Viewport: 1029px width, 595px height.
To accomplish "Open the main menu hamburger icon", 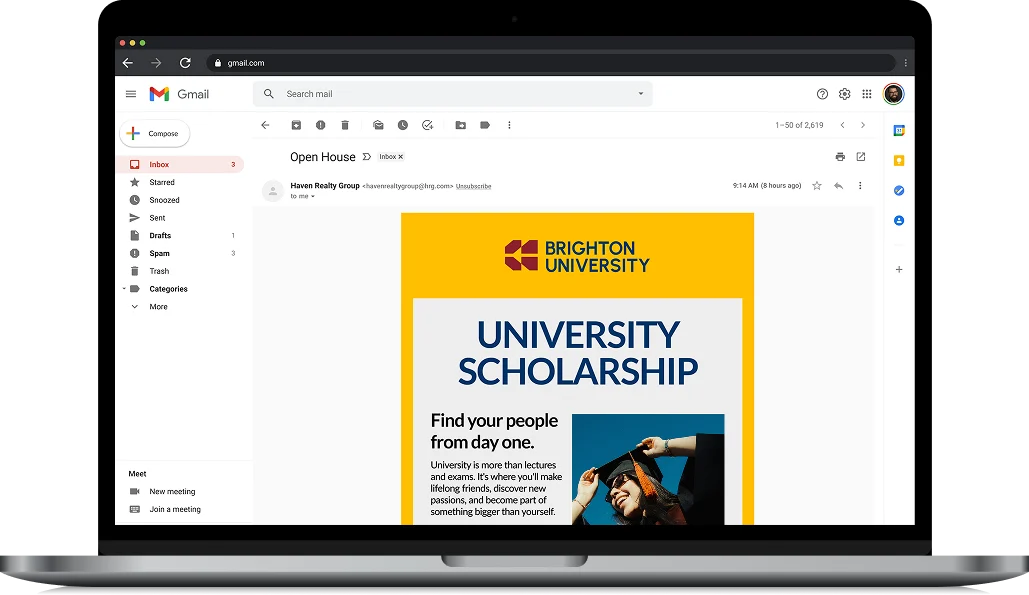I will point(131,94).
